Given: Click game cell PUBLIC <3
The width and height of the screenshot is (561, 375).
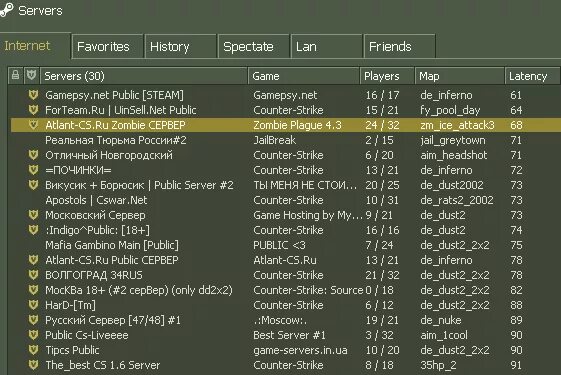Looking at the screenshot, I should pyautogui.click(x=279, y=245).
